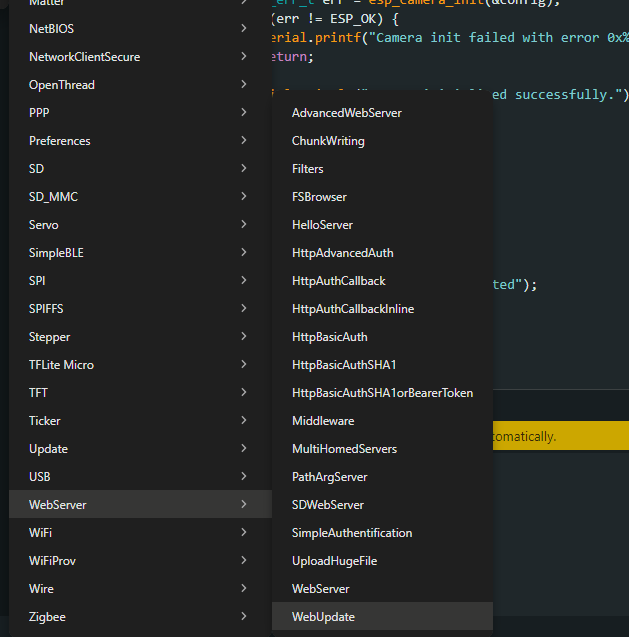
Task: Open the UploadHugeFile example
Action: (x=382, y=561)
